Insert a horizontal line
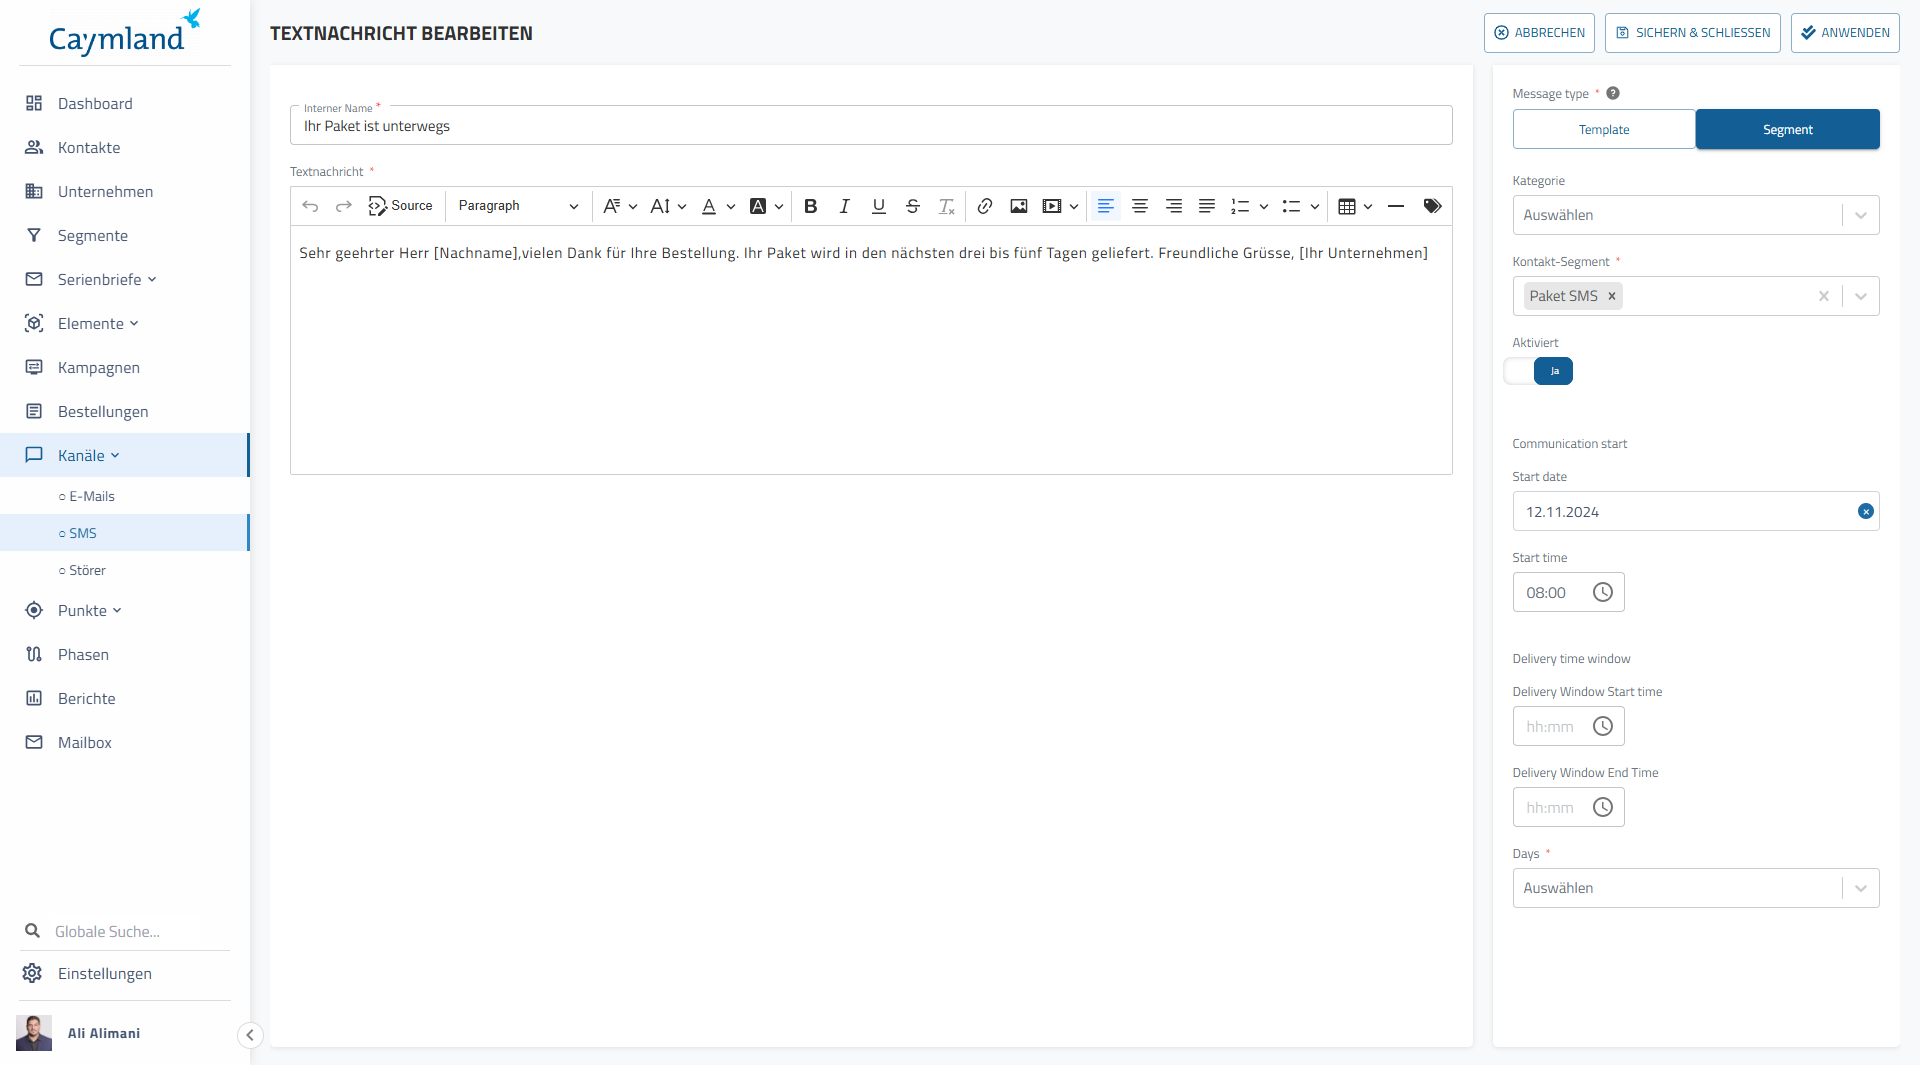Screen dimensions: 1920x1065 click(x=1395, y=206)
